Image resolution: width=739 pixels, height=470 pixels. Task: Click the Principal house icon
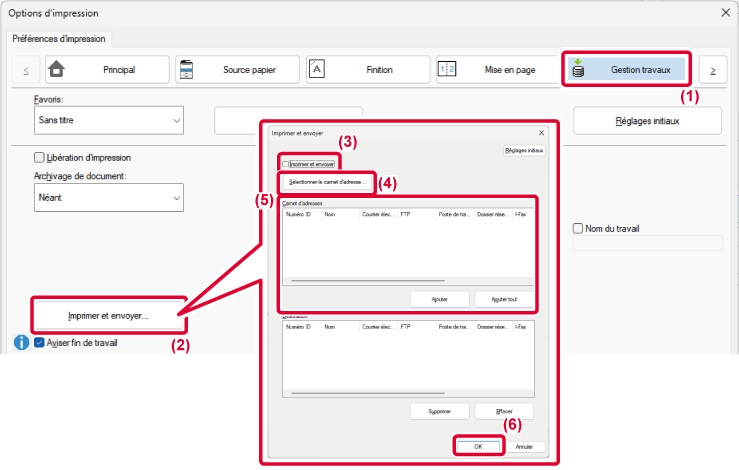[x=56, y=70]
